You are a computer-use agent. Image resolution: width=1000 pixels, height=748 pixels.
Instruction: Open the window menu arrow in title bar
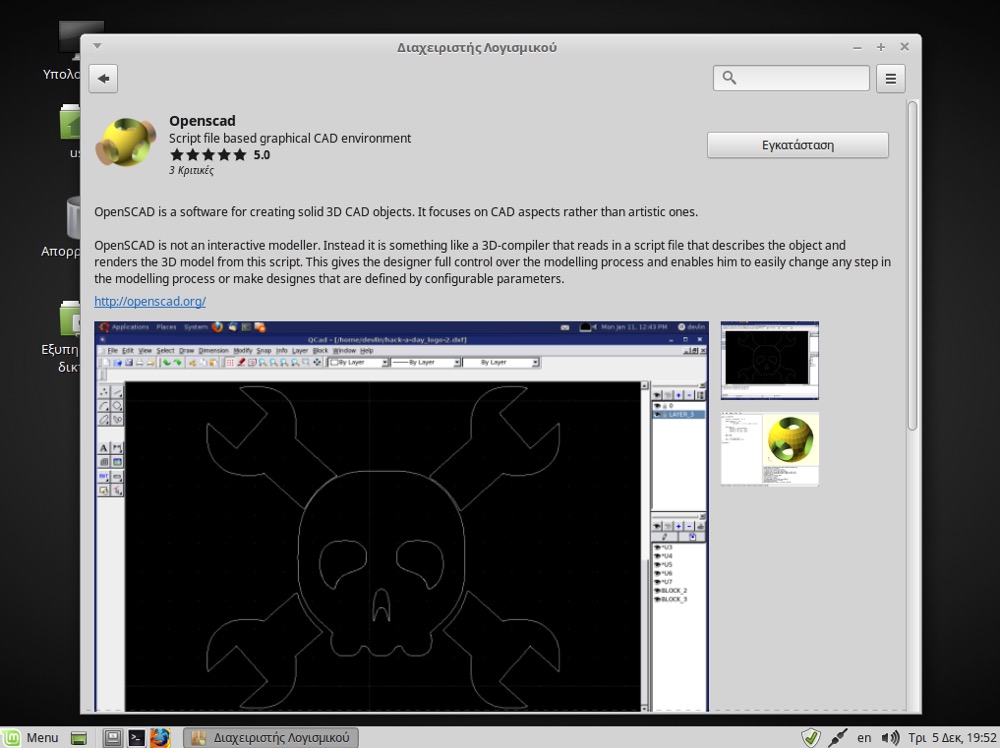click(98, 46)
